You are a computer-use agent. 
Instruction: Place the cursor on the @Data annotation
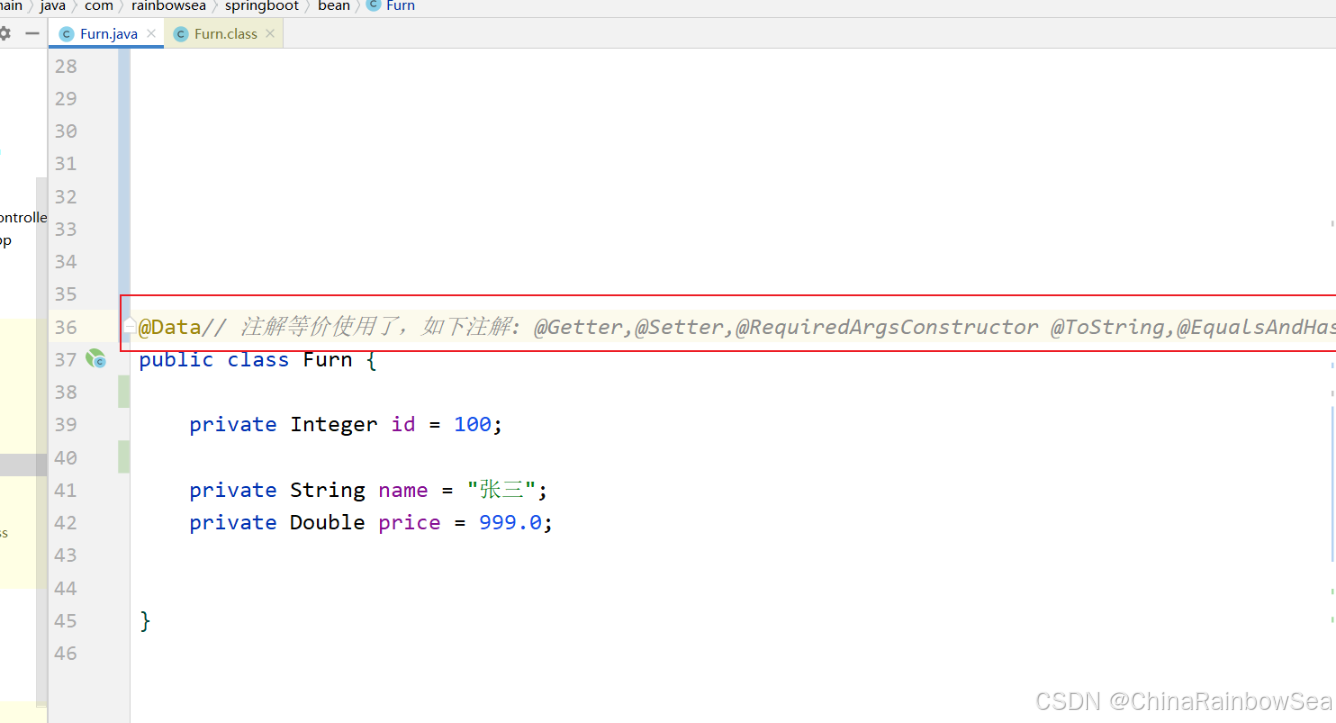[x=170, y=327]
